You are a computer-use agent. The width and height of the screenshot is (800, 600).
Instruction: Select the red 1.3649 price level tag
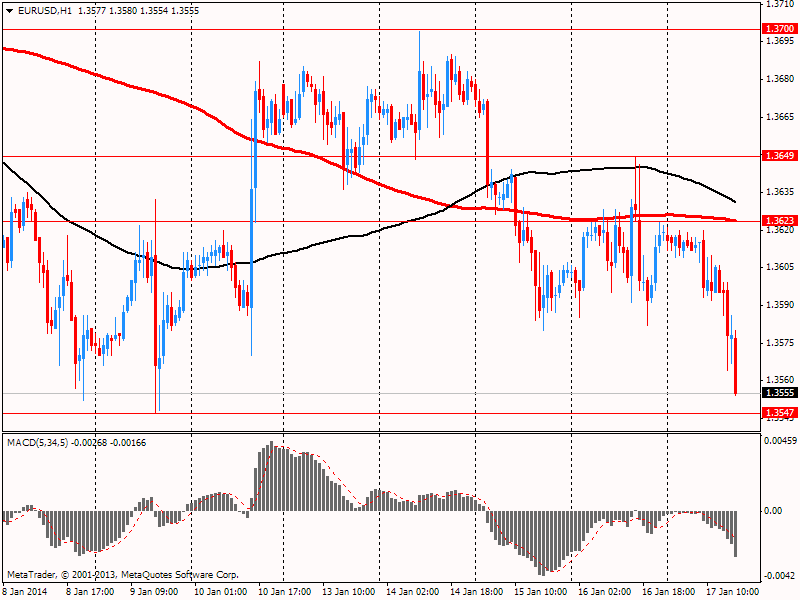780,156
